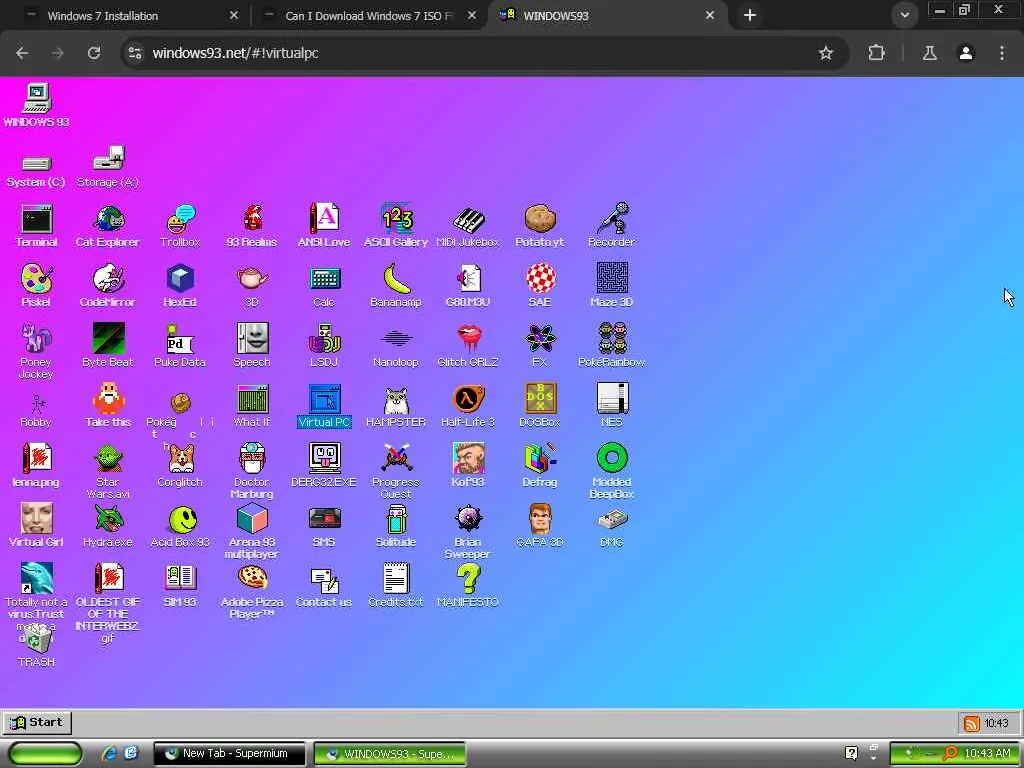Launch Cat Explorer browser icon

pyautogui.click(x=108, y=225)
